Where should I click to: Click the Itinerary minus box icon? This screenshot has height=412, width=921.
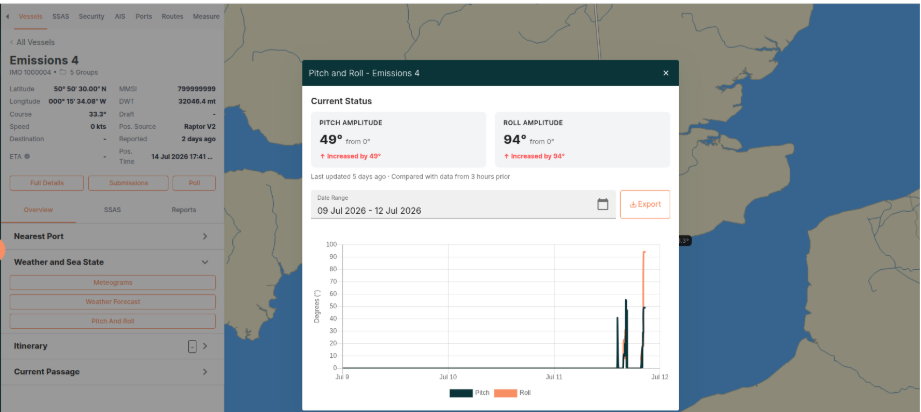tap(192, 346)
